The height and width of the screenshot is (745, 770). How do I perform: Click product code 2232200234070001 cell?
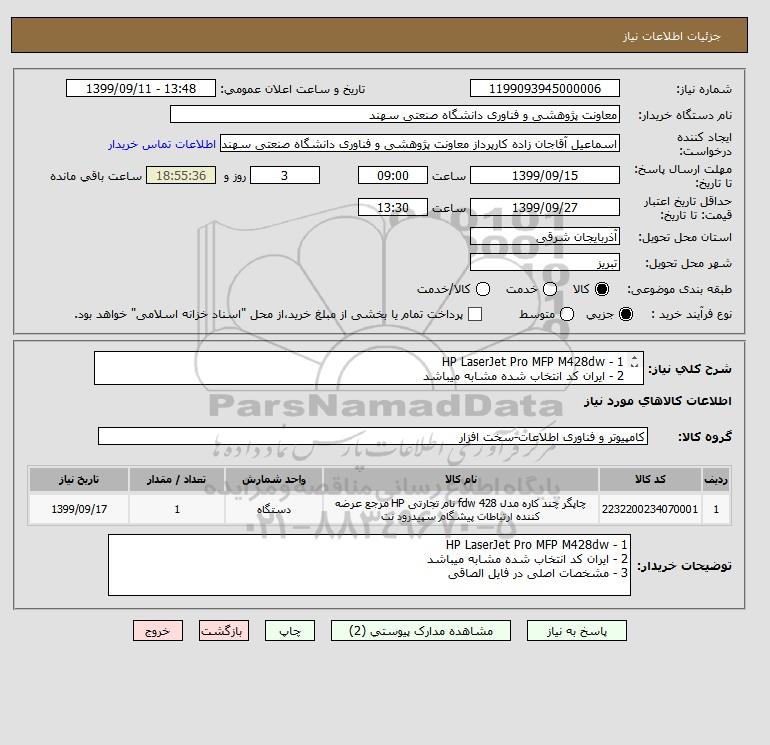click(650, 509)
